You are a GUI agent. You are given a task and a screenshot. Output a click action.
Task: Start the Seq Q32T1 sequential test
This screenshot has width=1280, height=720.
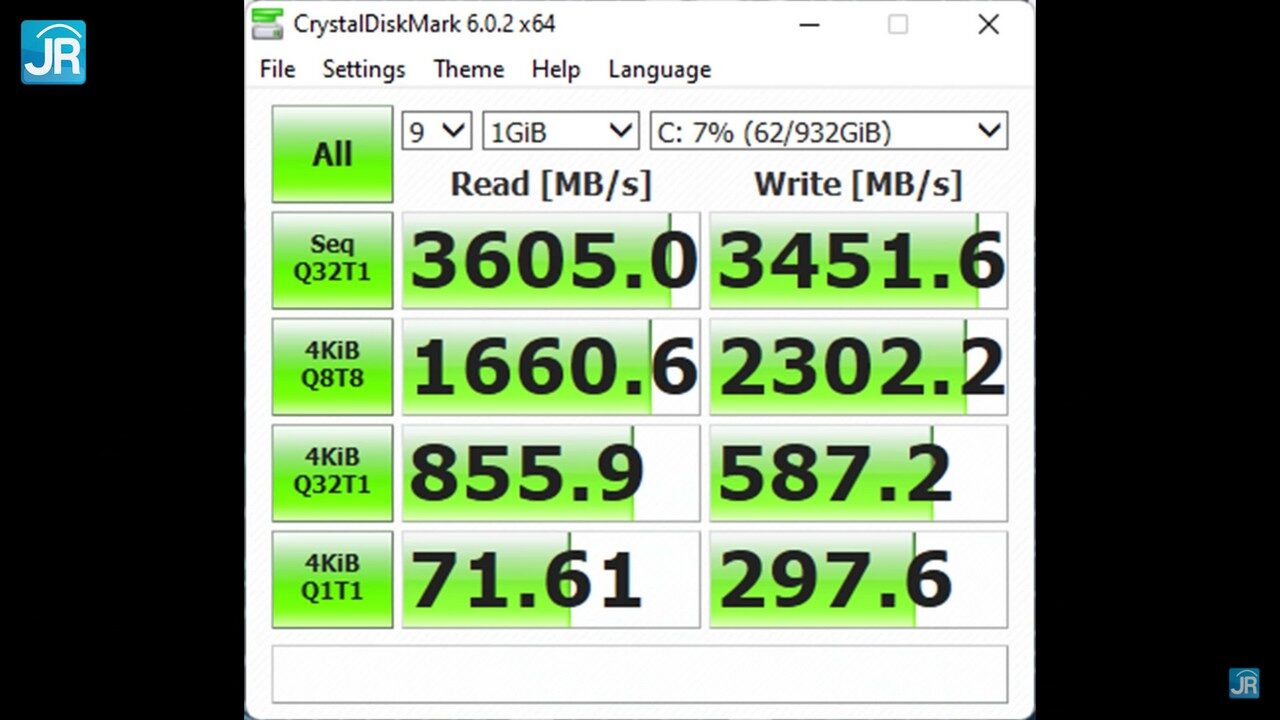click(331, 259)
